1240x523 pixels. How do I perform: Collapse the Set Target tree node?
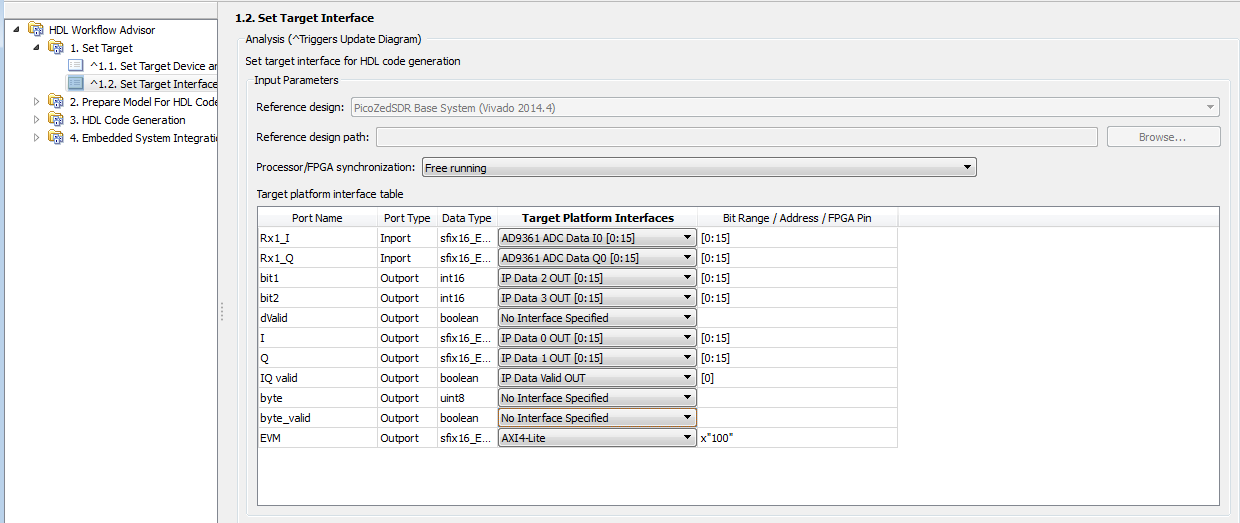[x=37, y=48]
